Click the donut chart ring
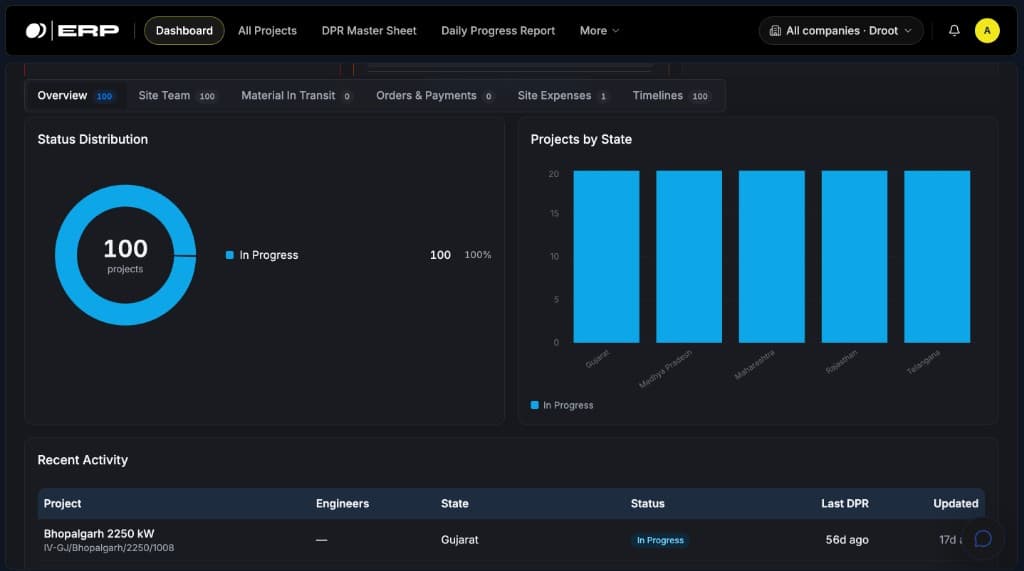This screenshot has width=1024, height=571. [125, 195]
